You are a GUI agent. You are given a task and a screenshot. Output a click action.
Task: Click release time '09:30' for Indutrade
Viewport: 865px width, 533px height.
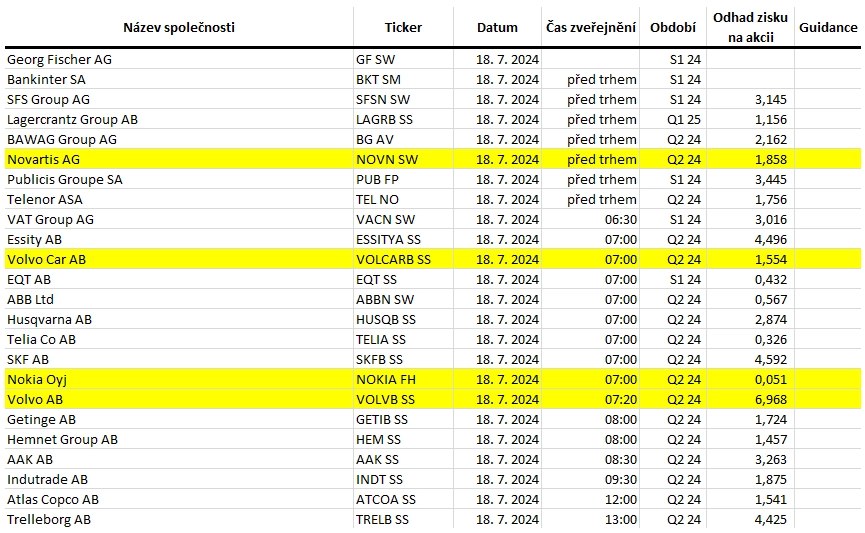pyautogui.click(x=621, y=479)
